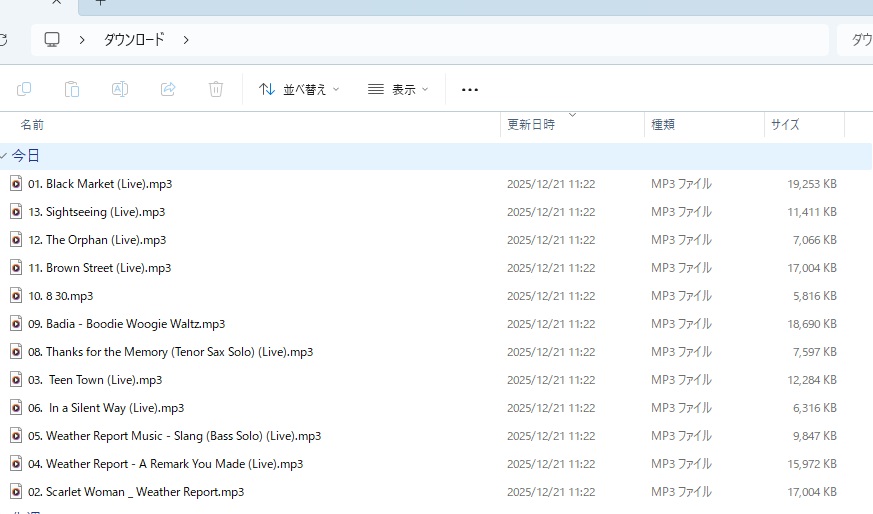
Task: Click the サイズ column header
Action: (x=785, y=125)
